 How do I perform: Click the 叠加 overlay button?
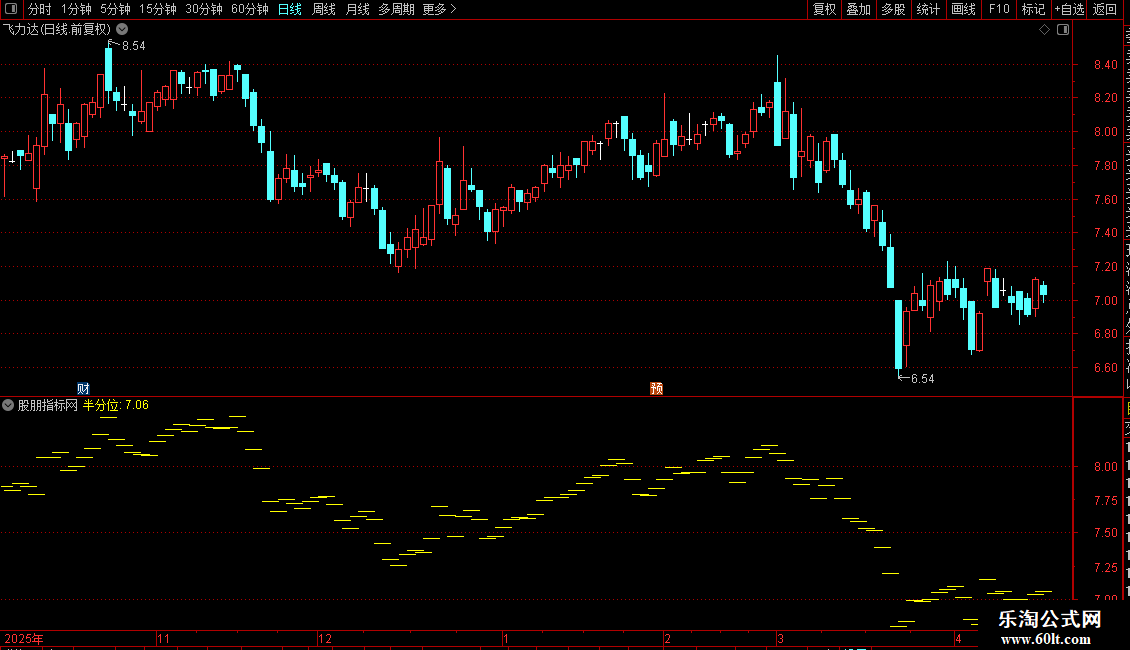pyautogui.click(x=859, y=9)
